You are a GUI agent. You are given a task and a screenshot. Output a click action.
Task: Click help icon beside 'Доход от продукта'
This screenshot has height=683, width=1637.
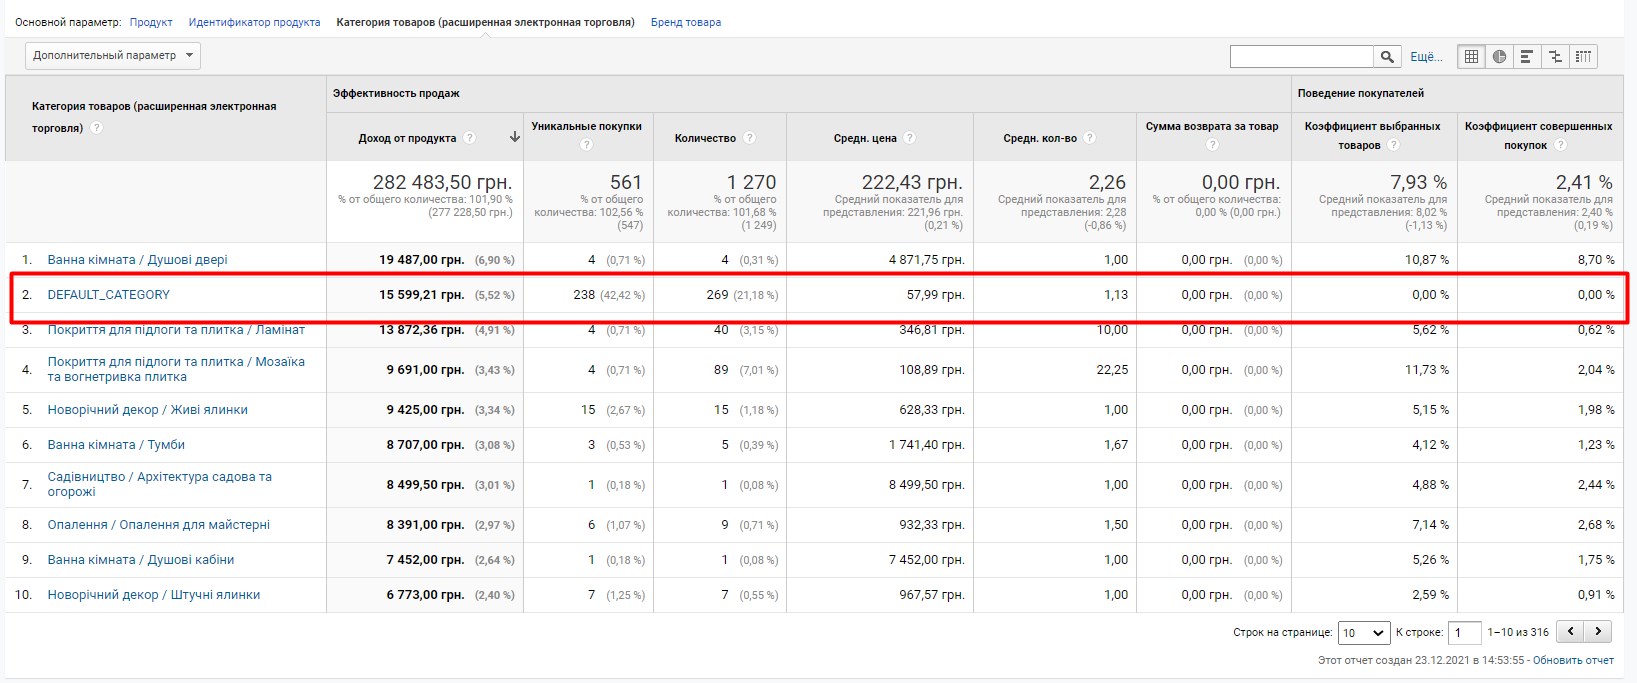click(469, 138)
